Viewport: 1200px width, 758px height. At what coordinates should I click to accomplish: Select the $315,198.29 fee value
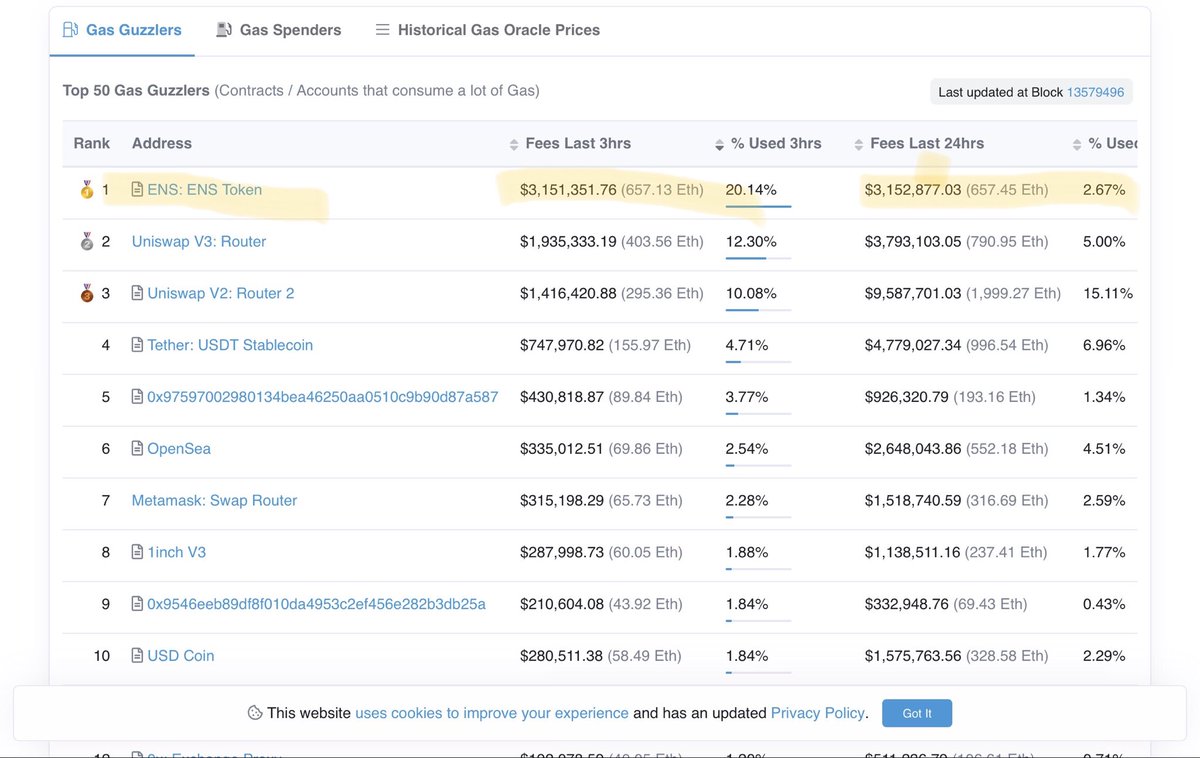point(562,501)
